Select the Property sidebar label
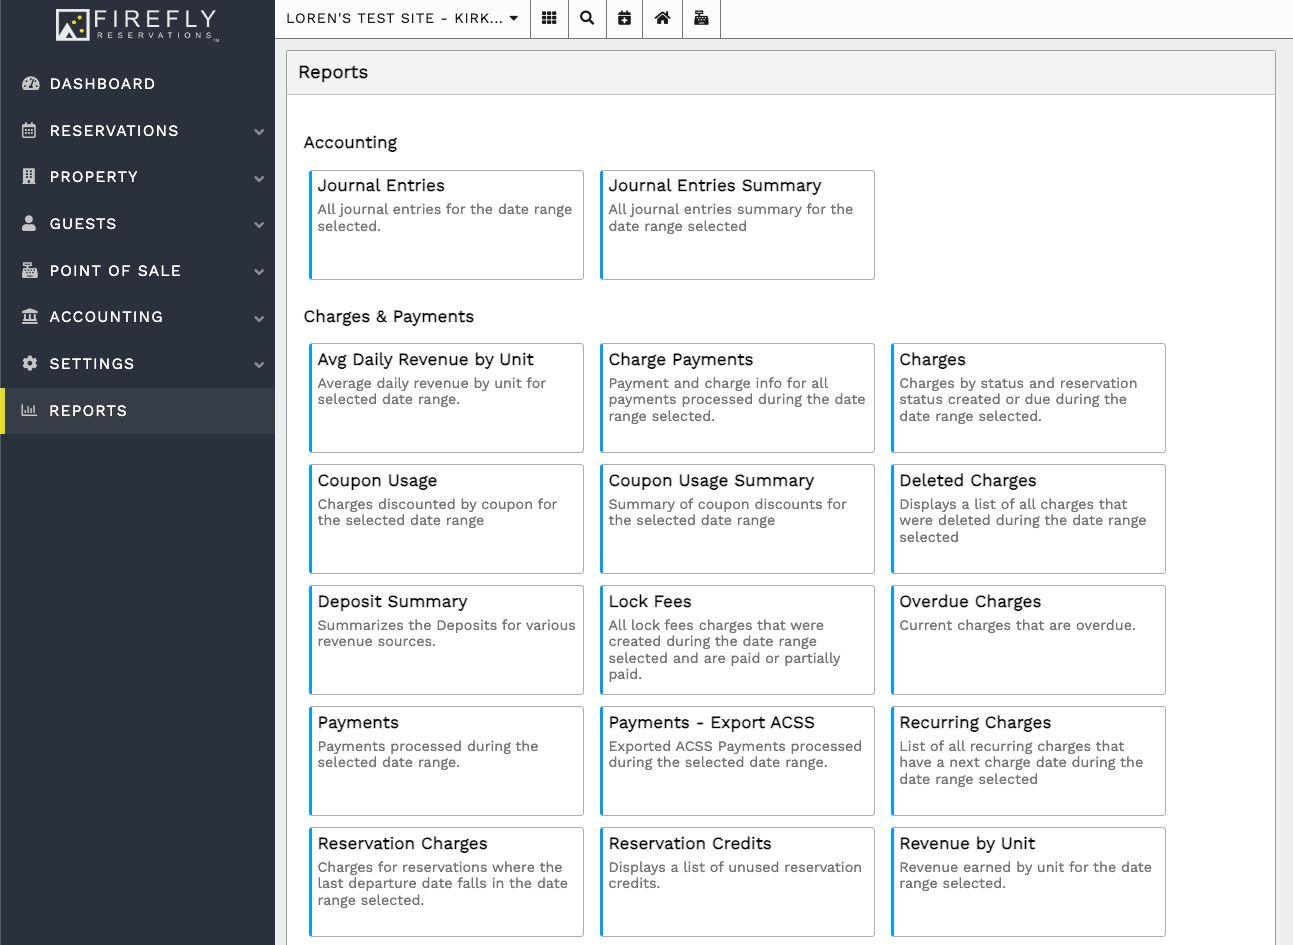Screen dimensions: 1293x945 [x=94, y=177]
